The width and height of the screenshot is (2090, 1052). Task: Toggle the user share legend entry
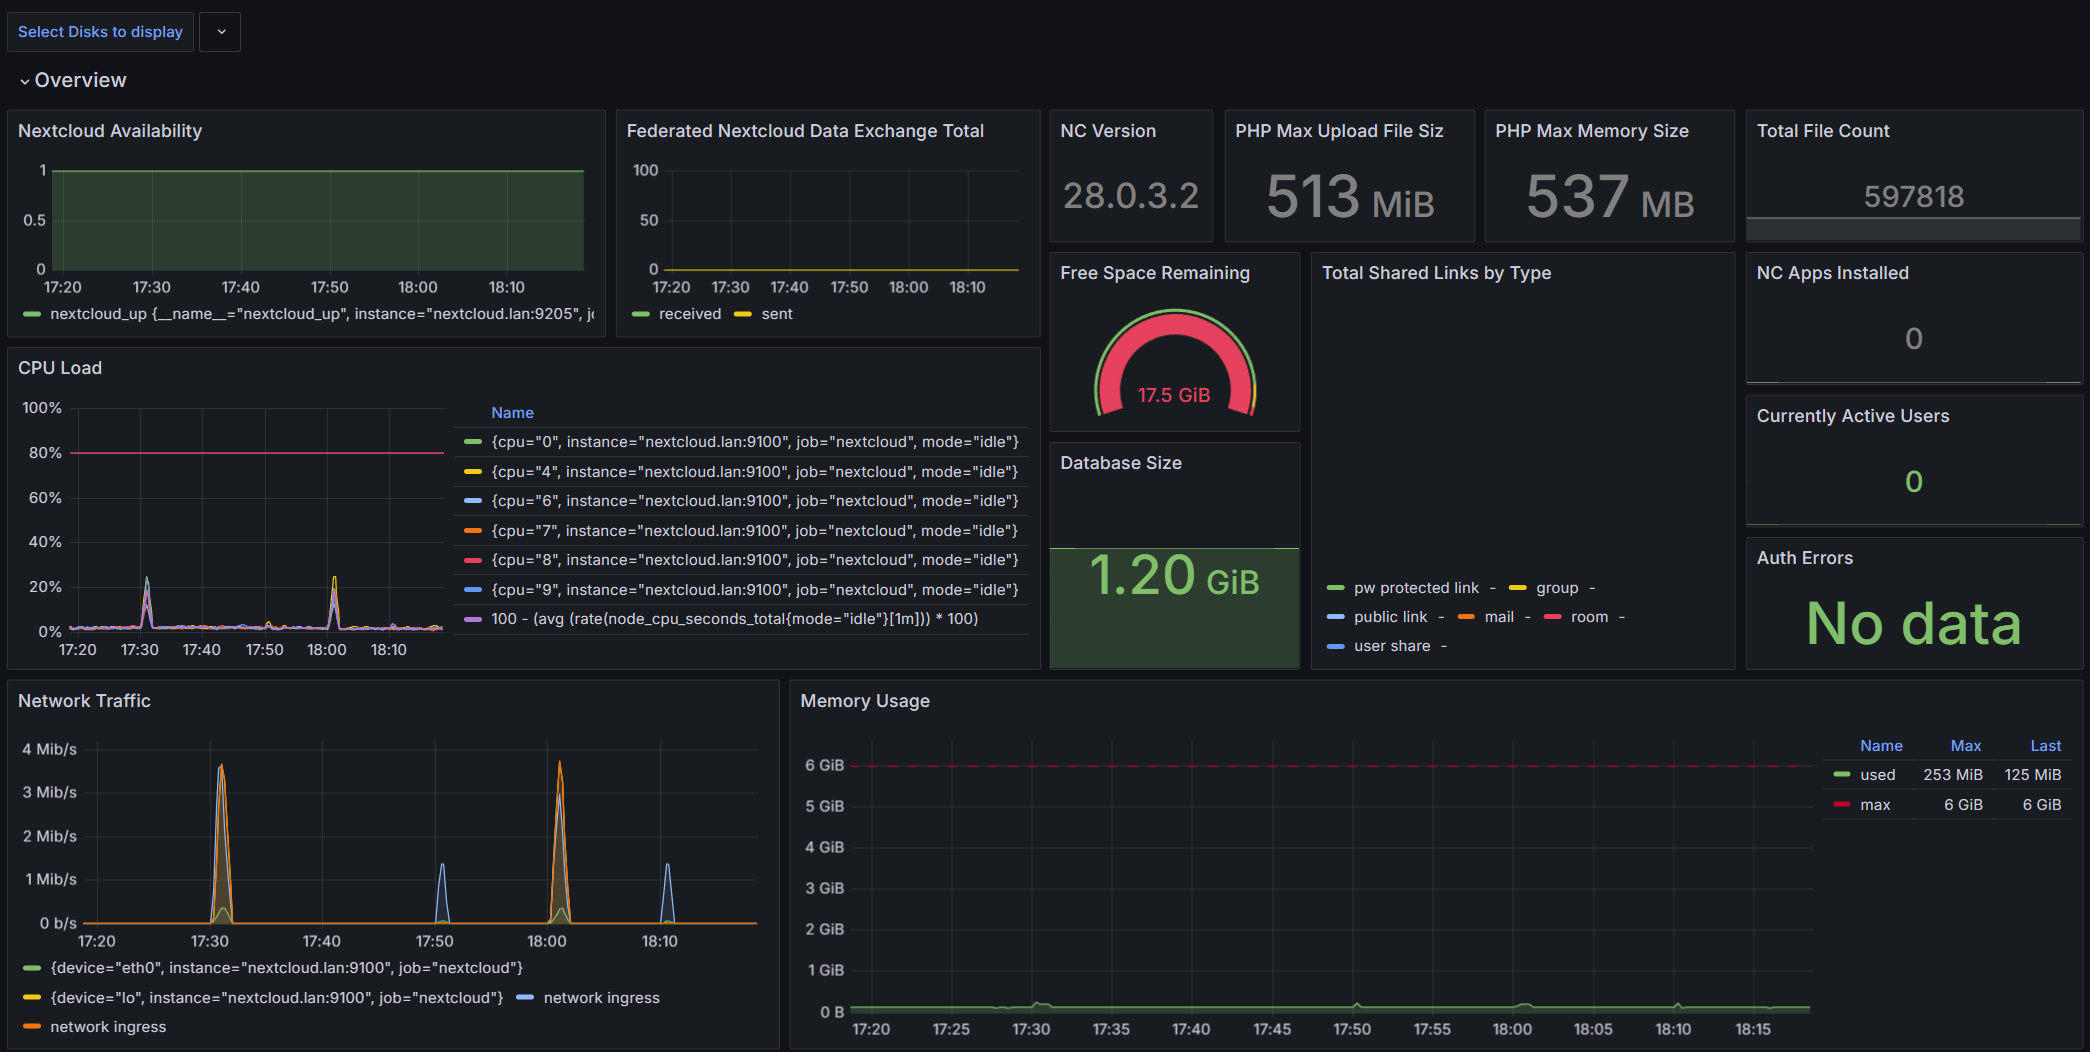pyautogui.click(x=1392, y=646)
